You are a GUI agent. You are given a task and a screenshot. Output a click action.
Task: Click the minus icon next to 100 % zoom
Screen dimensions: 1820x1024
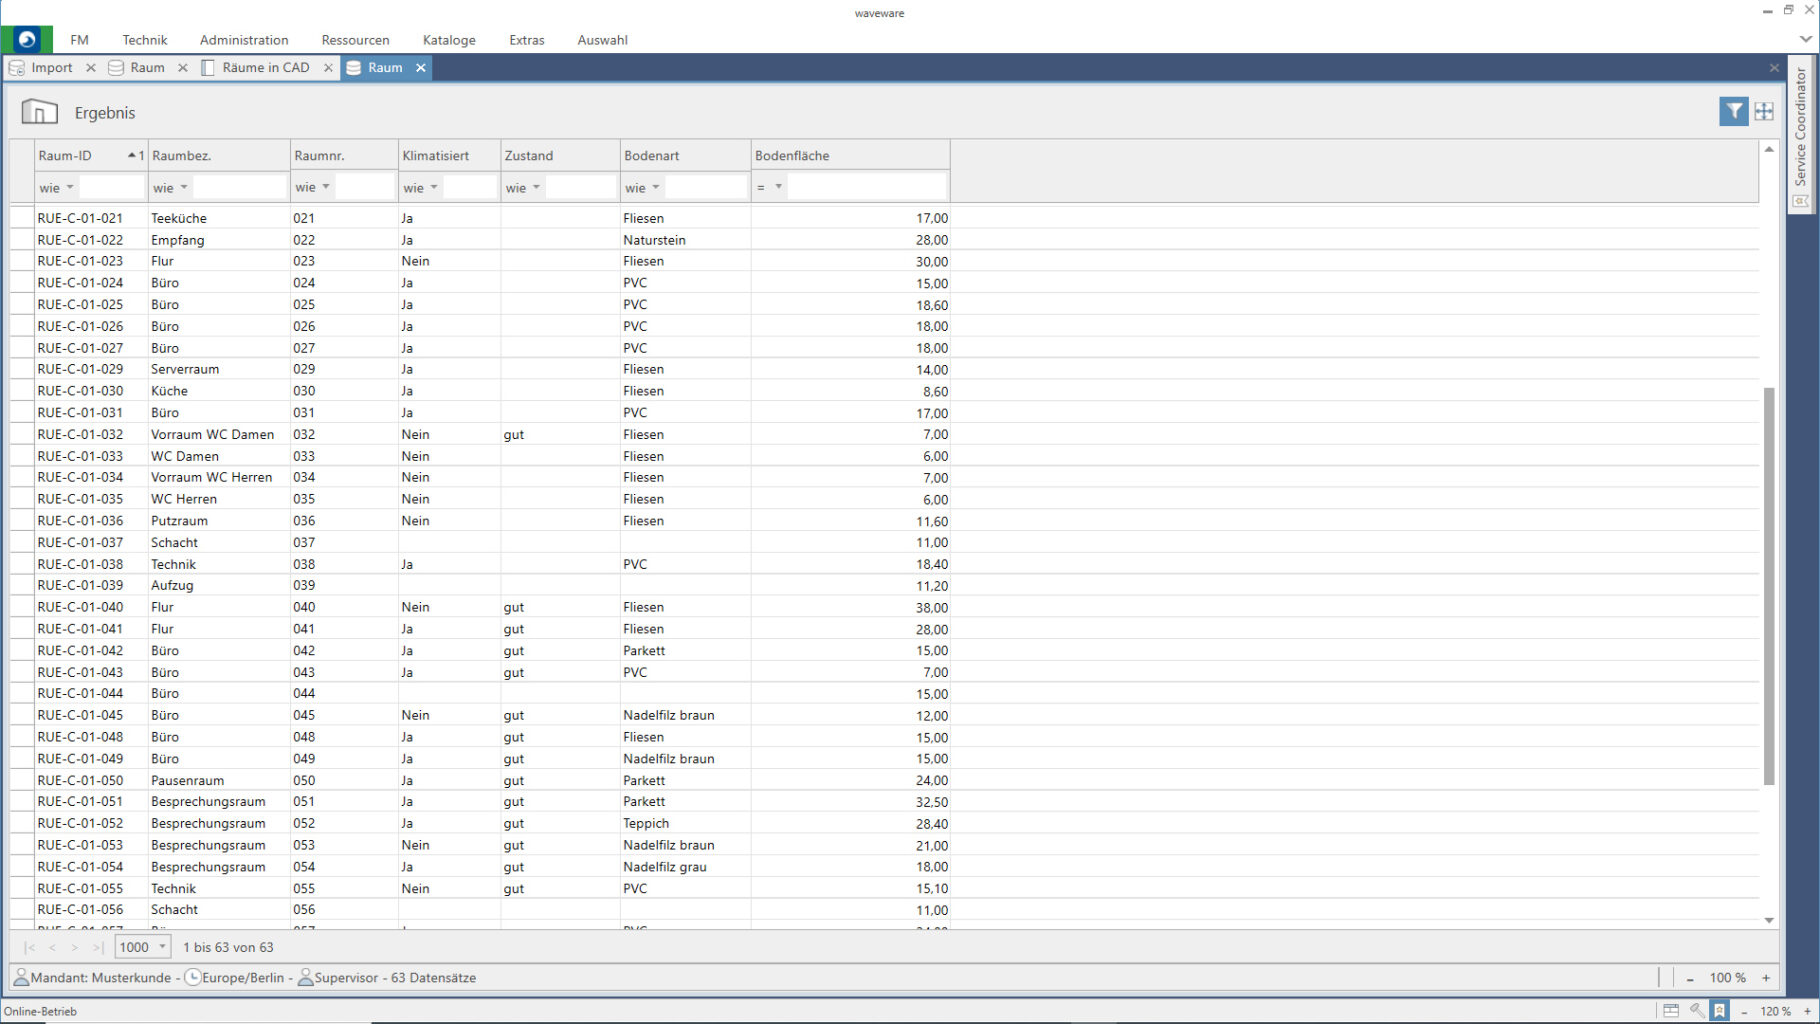pos(1690,978)
